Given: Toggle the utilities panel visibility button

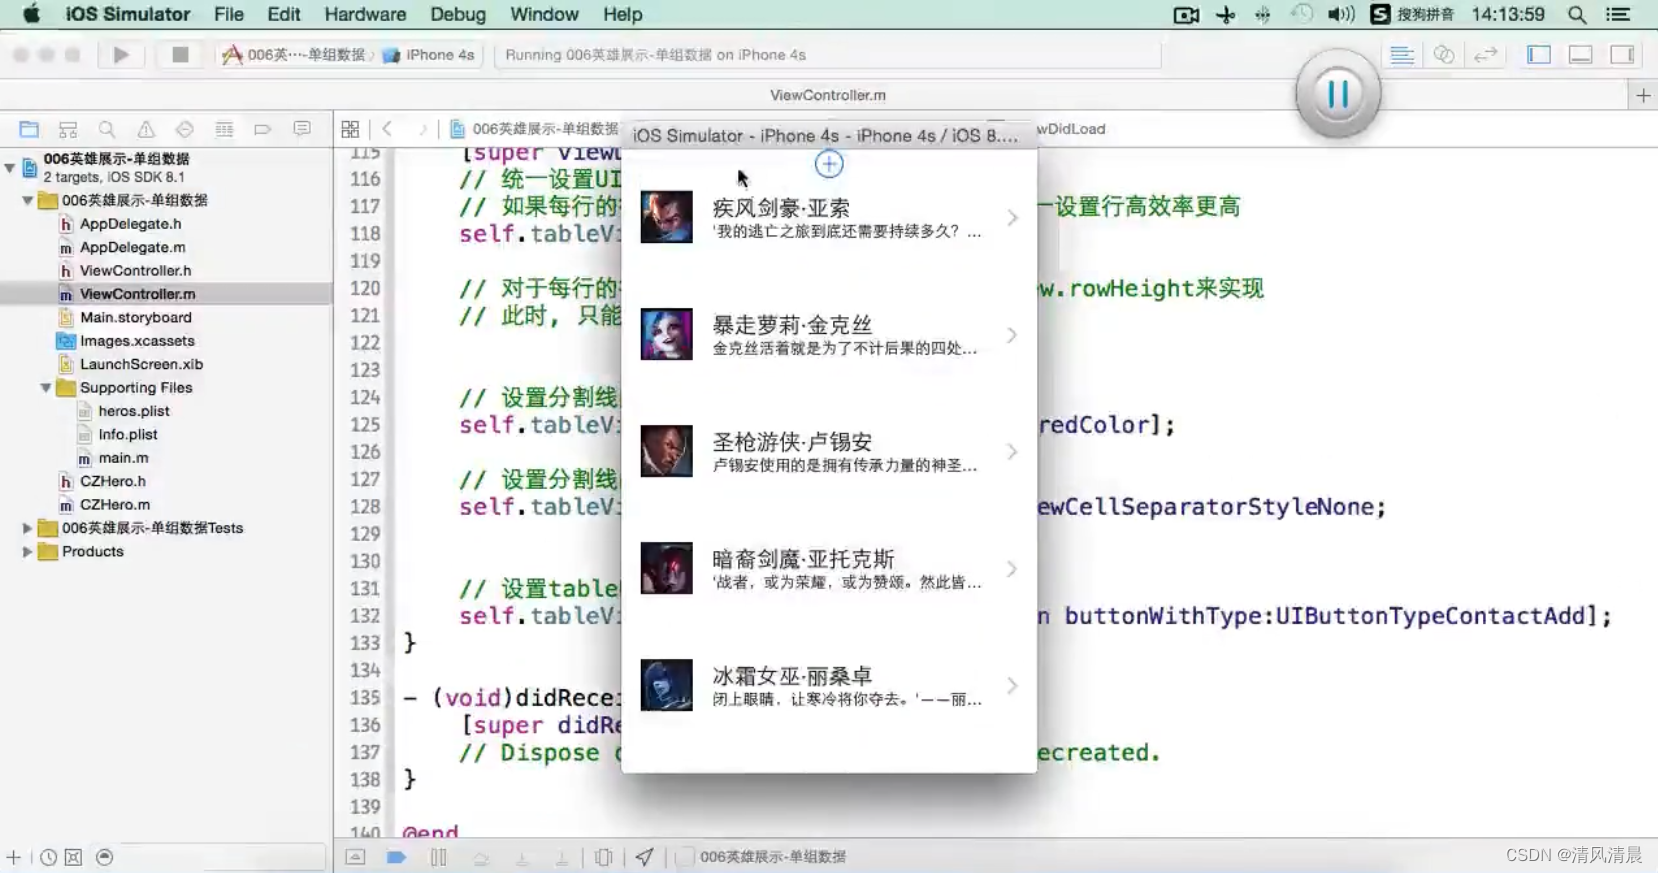Looking at the screenshot, I should [x=1622, y=55].
